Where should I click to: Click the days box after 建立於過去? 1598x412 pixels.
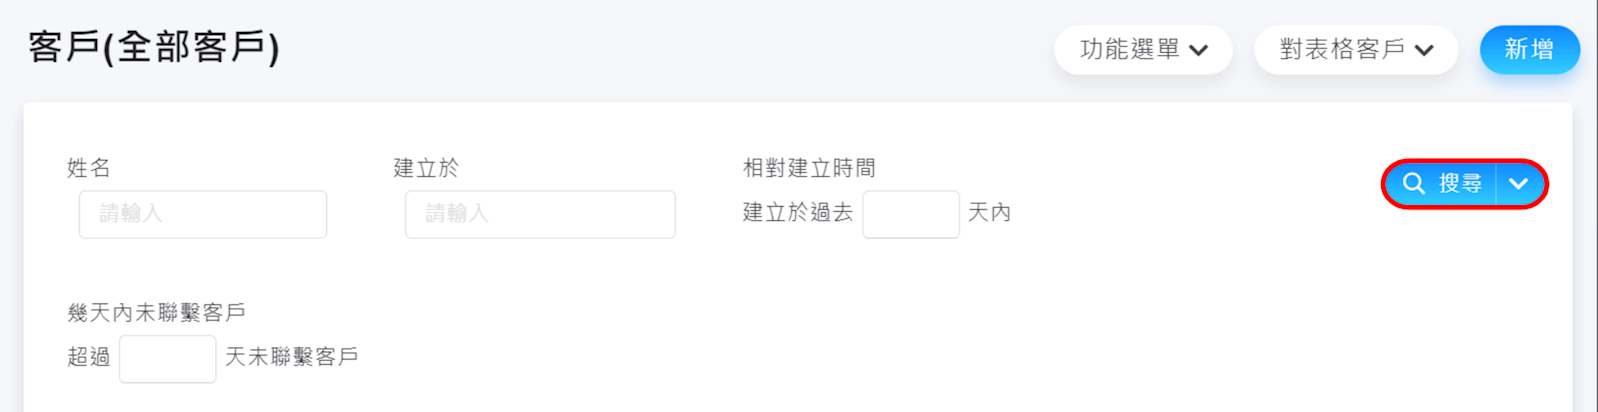click(x=911, y=214)
